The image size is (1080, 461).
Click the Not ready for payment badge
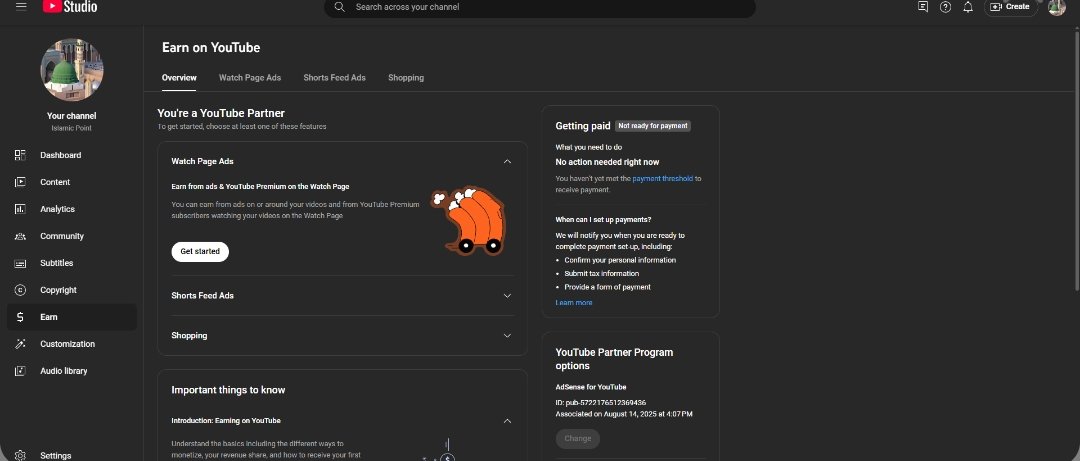[x=652, y=126]
